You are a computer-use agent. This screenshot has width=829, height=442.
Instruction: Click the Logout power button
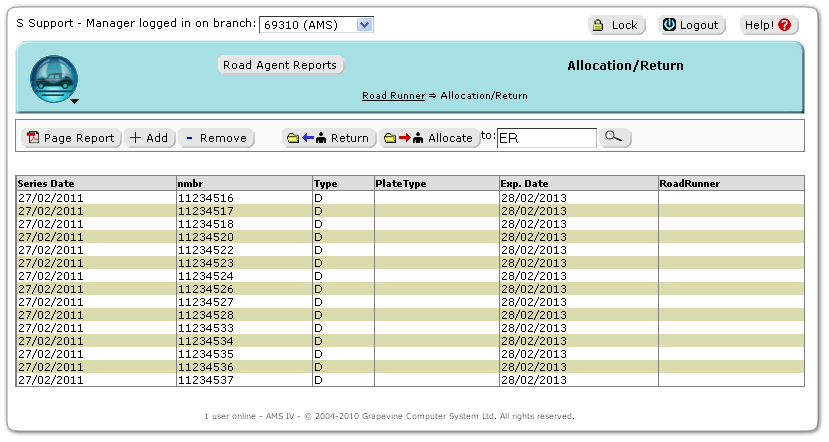[x=691, y=25]
